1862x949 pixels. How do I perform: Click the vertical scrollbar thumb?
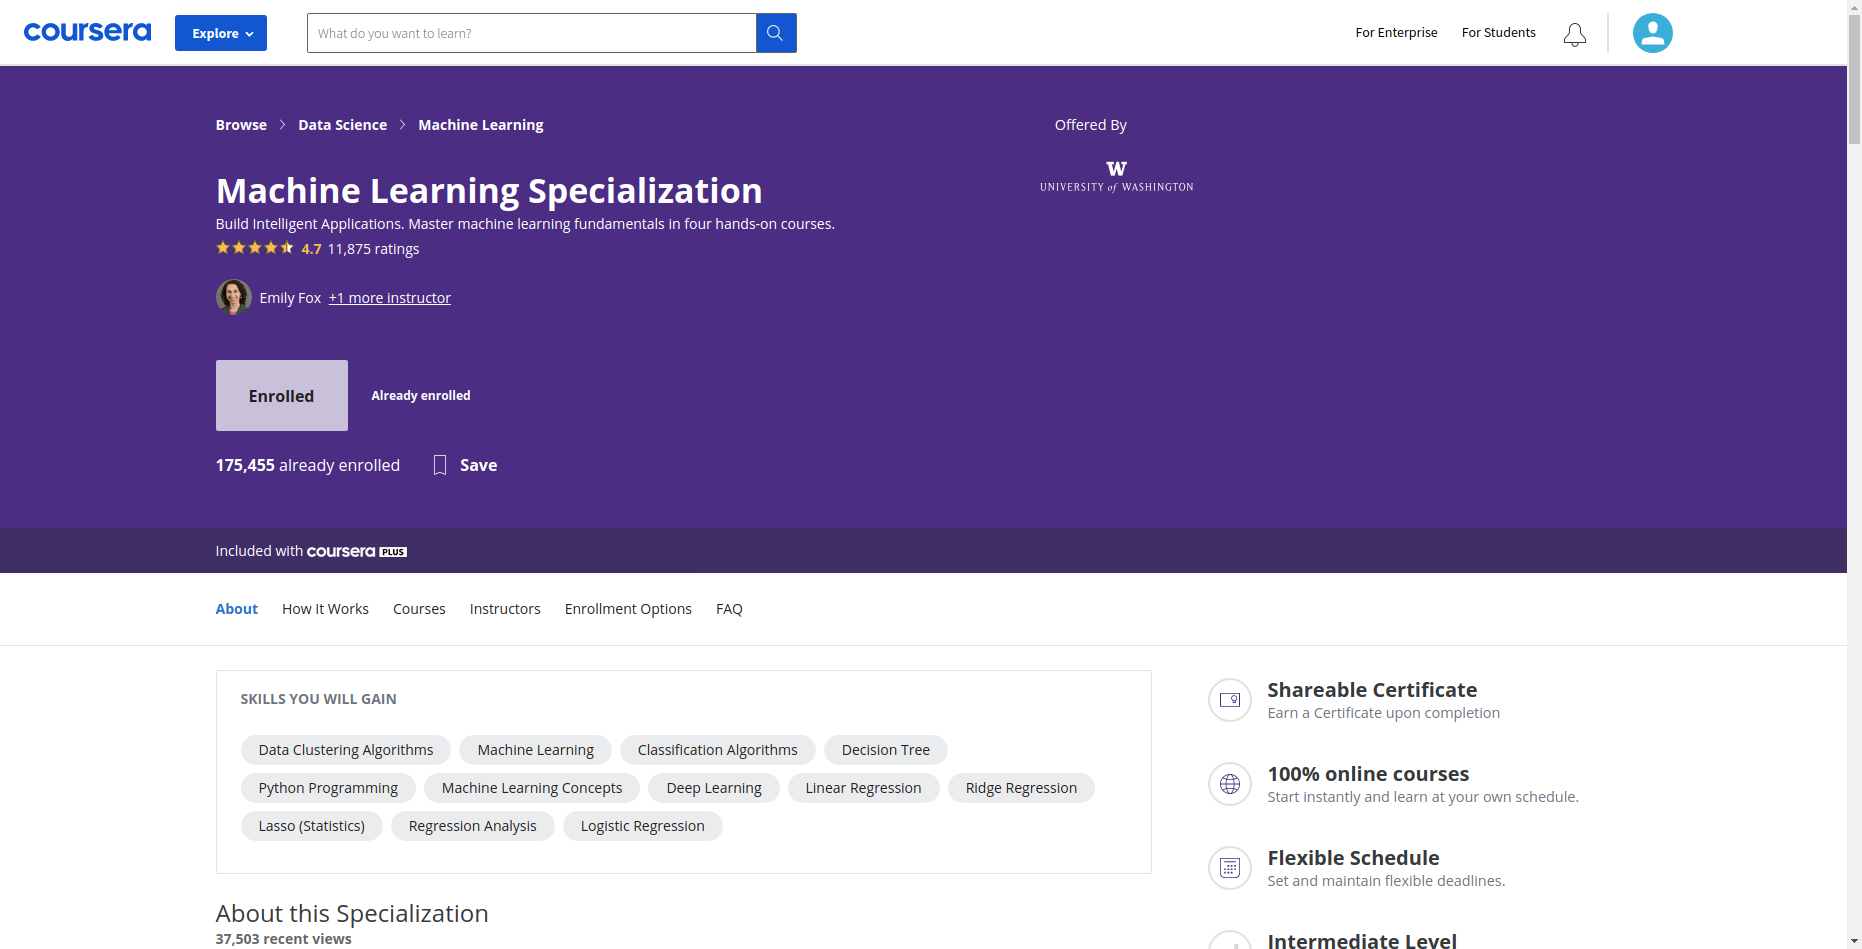point(1854,80)
